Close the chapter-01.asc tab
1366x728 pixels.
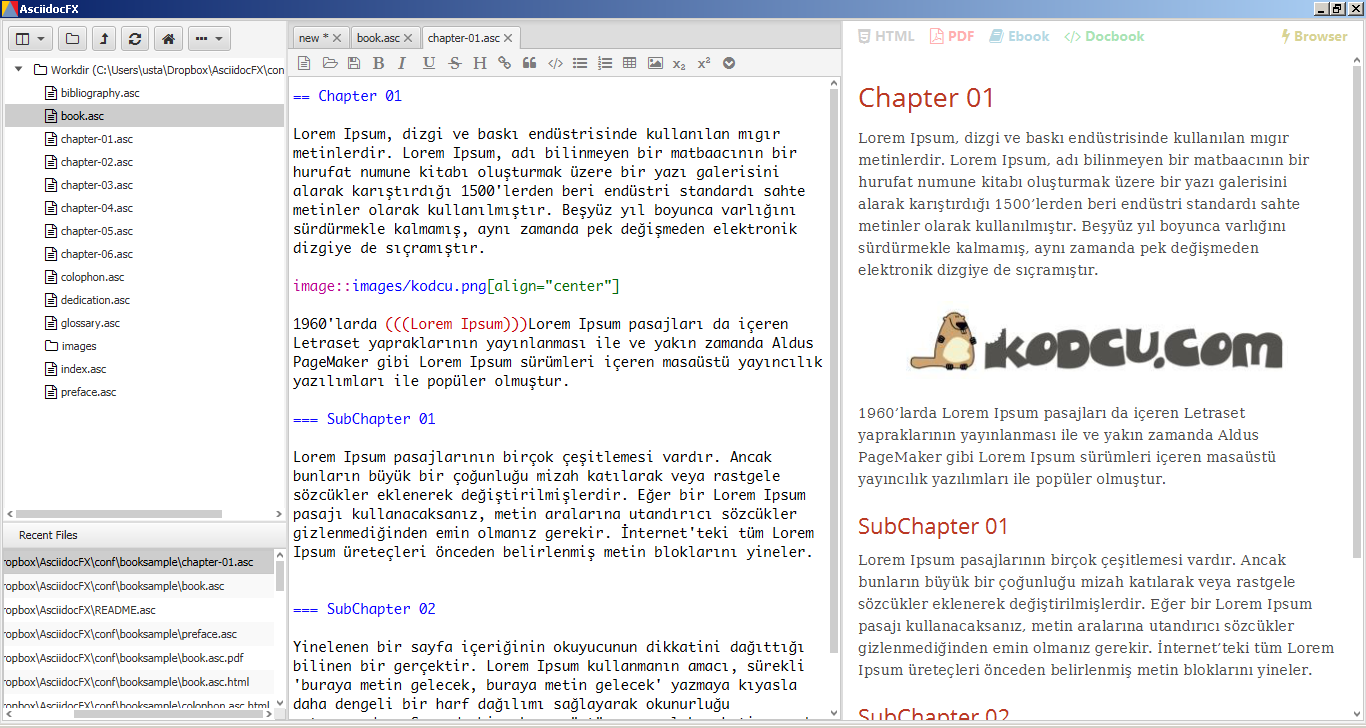pos(508,38)
